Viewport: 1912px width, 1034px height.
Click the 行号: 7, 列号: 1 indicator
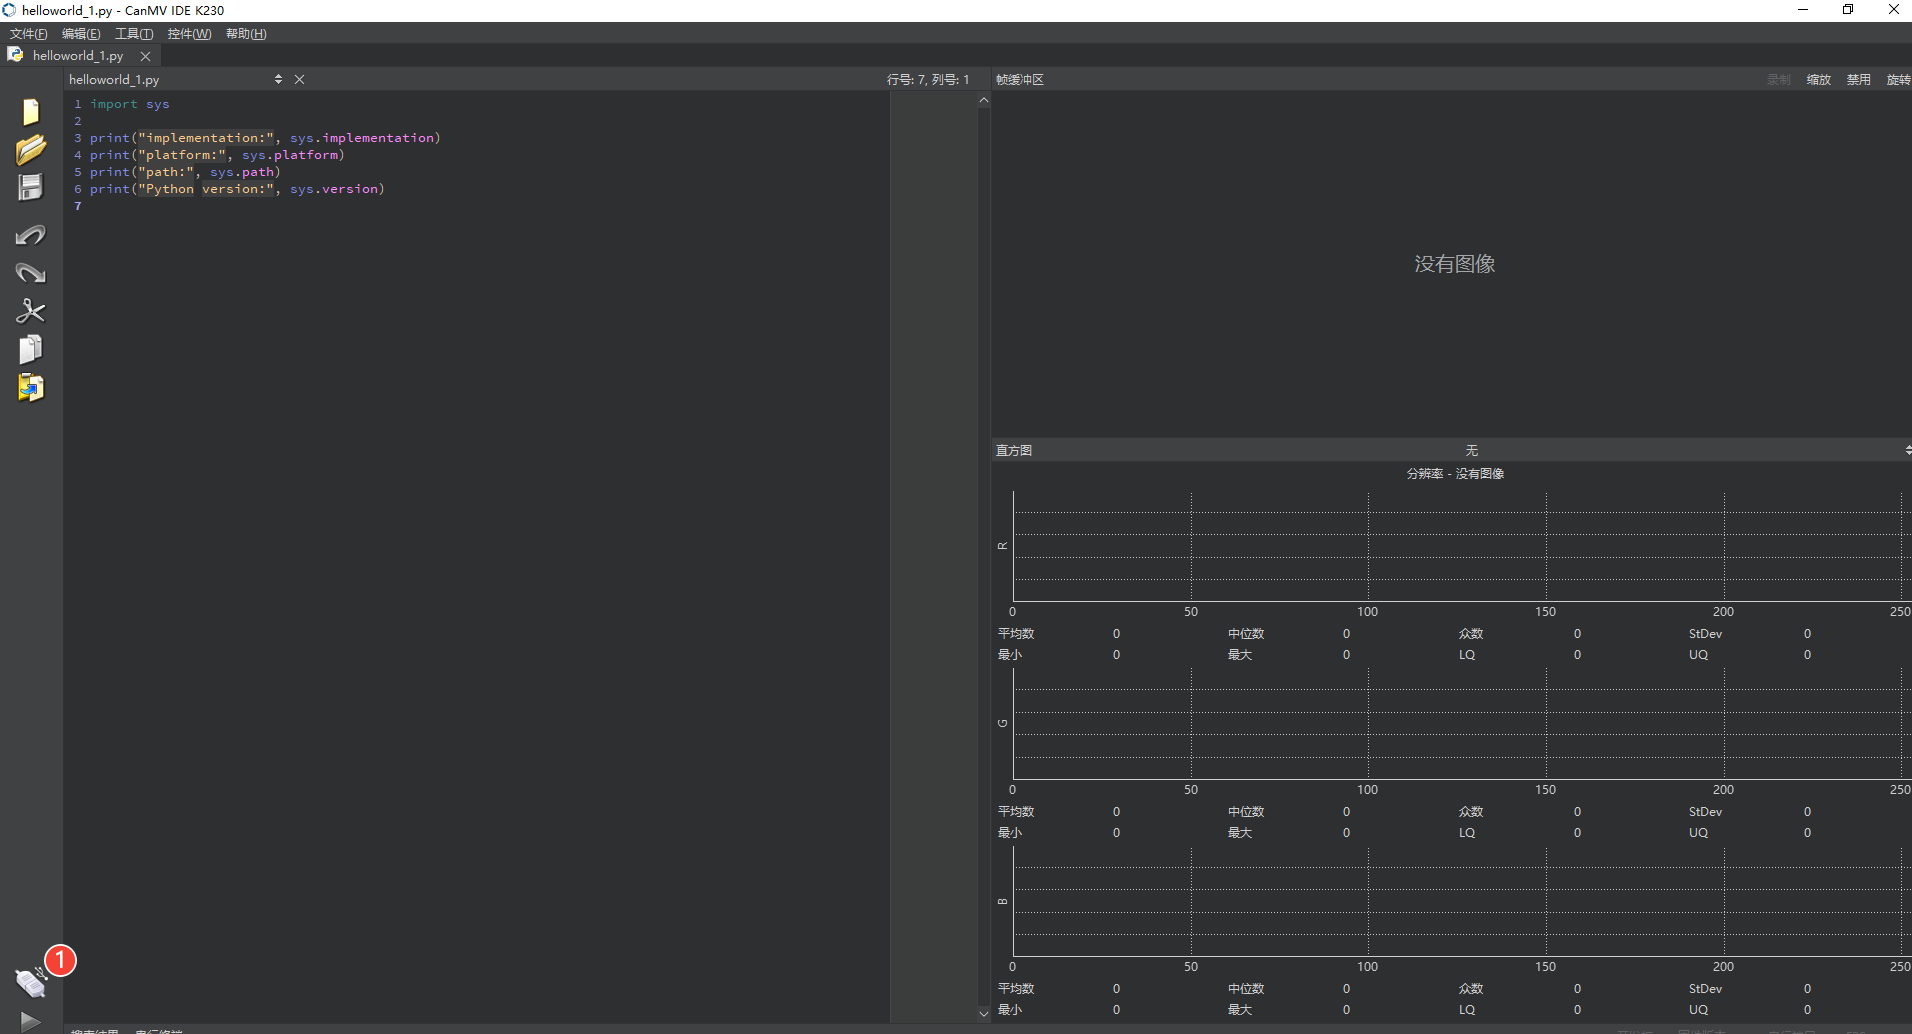pos(928,80)
